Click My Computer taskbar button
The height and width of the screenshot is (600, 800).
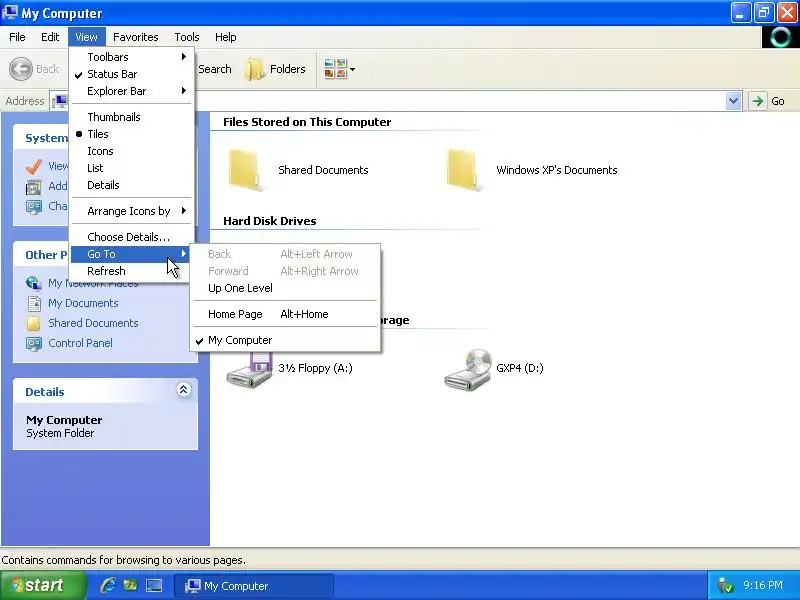[x=254, y=586]
